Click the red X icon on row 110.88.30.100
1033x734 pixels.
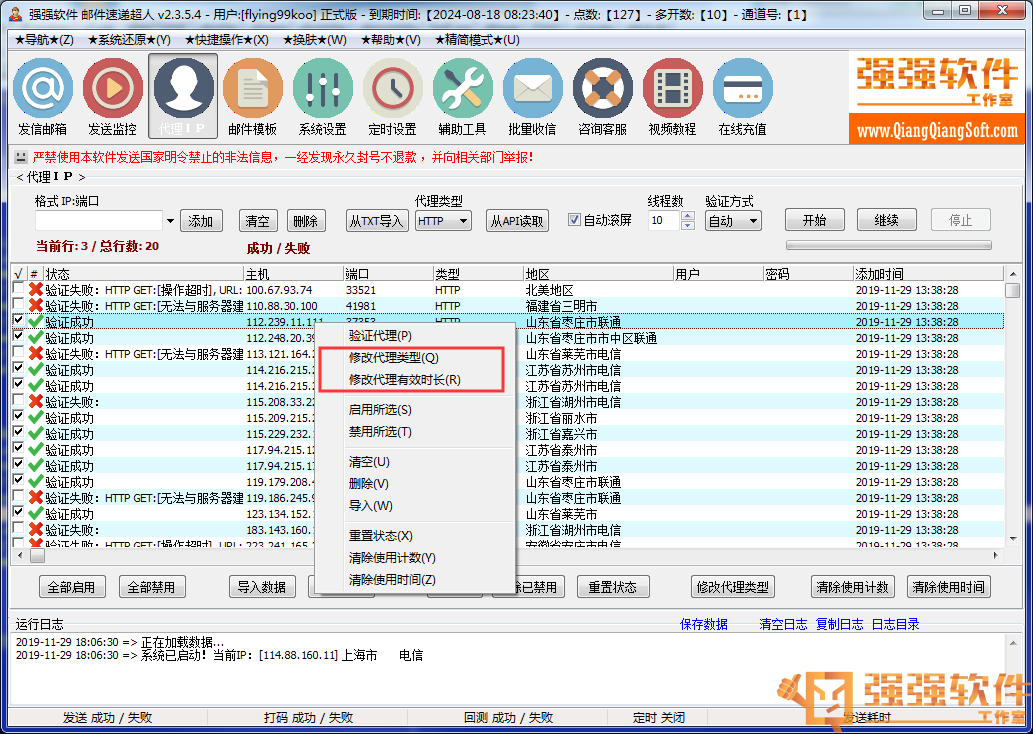(x=36, y=305)
